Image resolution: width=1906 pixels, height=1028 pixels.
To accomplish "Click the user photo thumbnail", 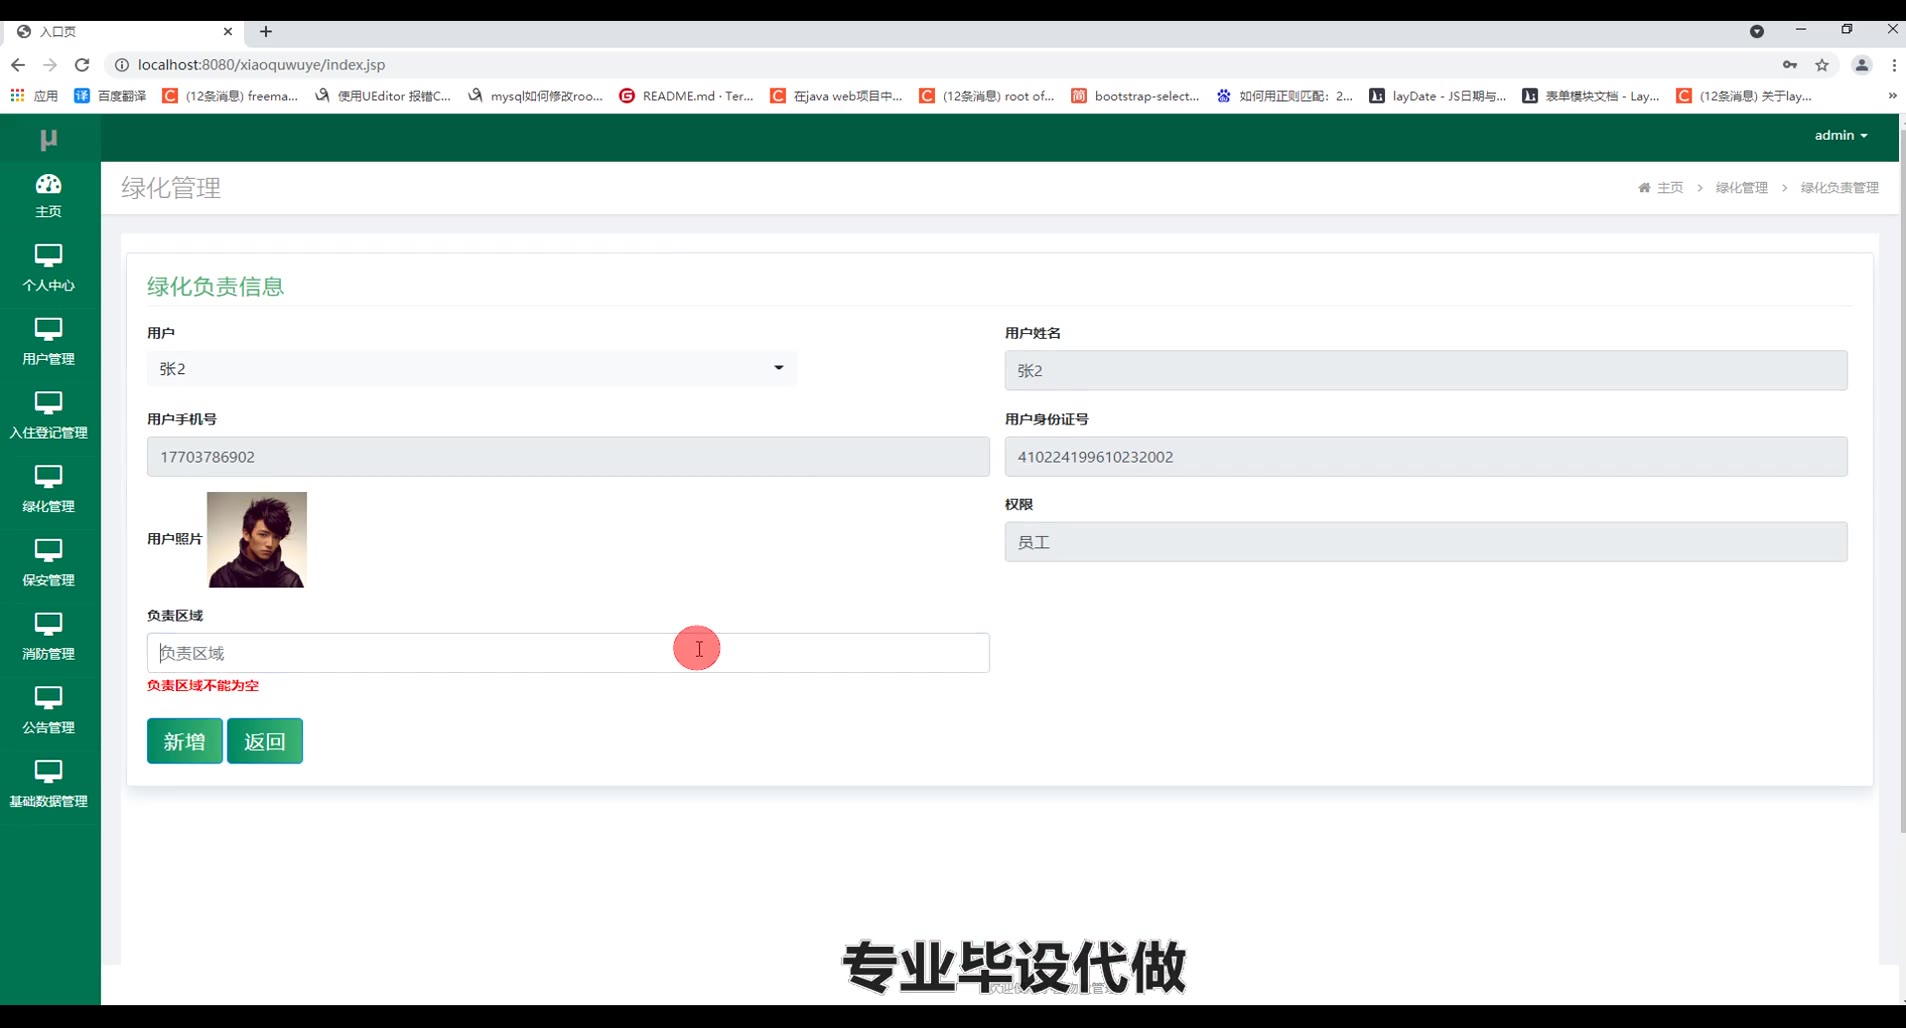I will pos(257,540).
